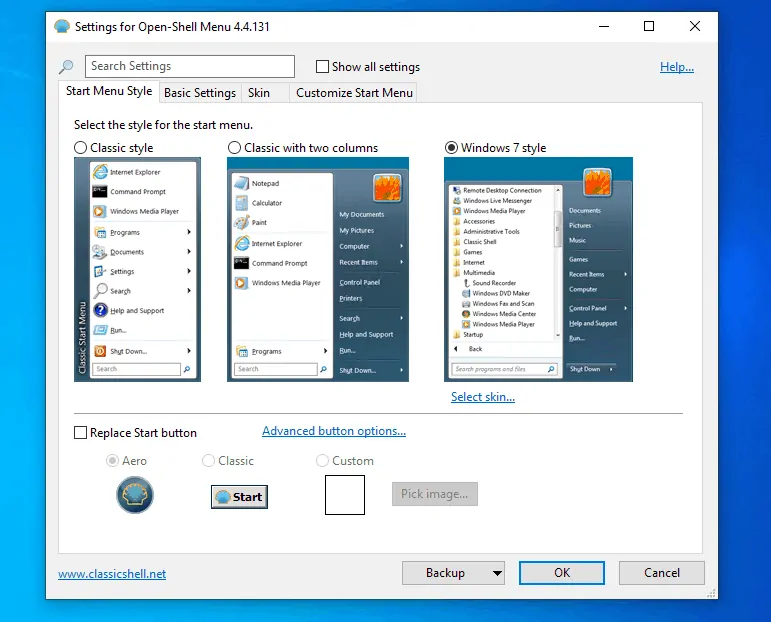Click into the Search Settings field
771x622 pixels.
click(190, 67)
